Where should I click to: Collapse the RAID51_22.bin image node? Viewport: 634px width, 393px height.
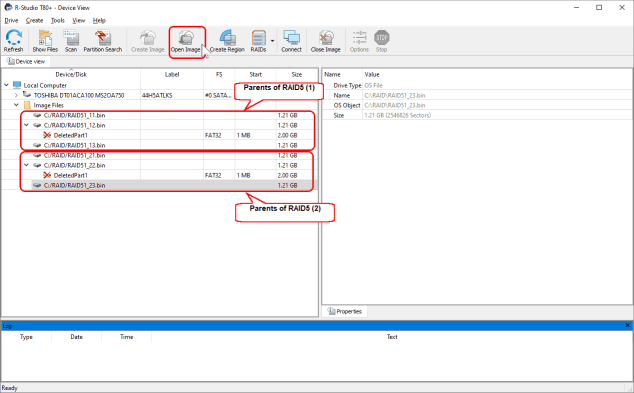pos(26,165)
